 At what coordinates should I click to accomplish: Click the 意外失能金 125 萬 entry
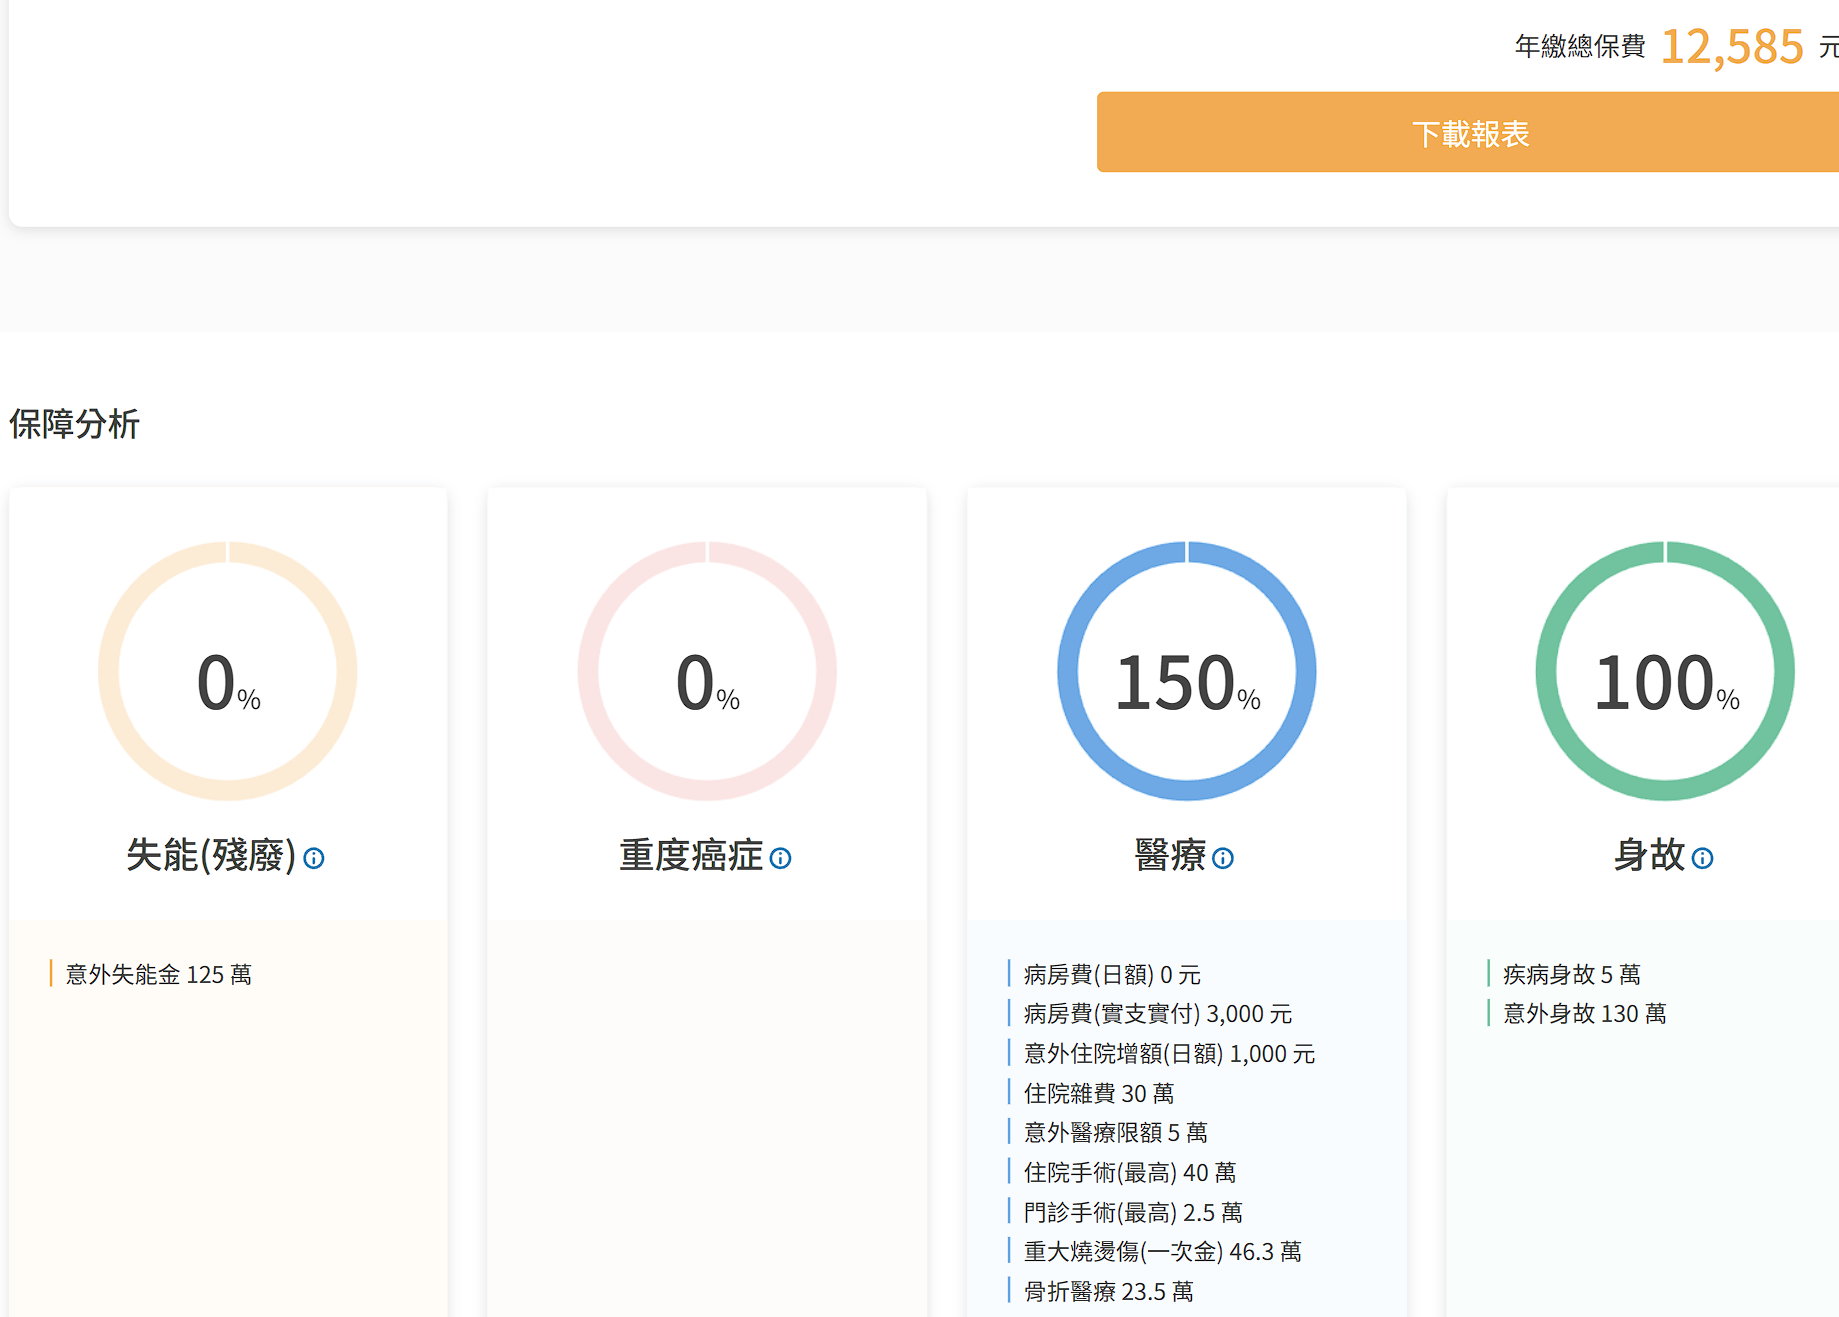pyautogui.click(x=158, y=975)
